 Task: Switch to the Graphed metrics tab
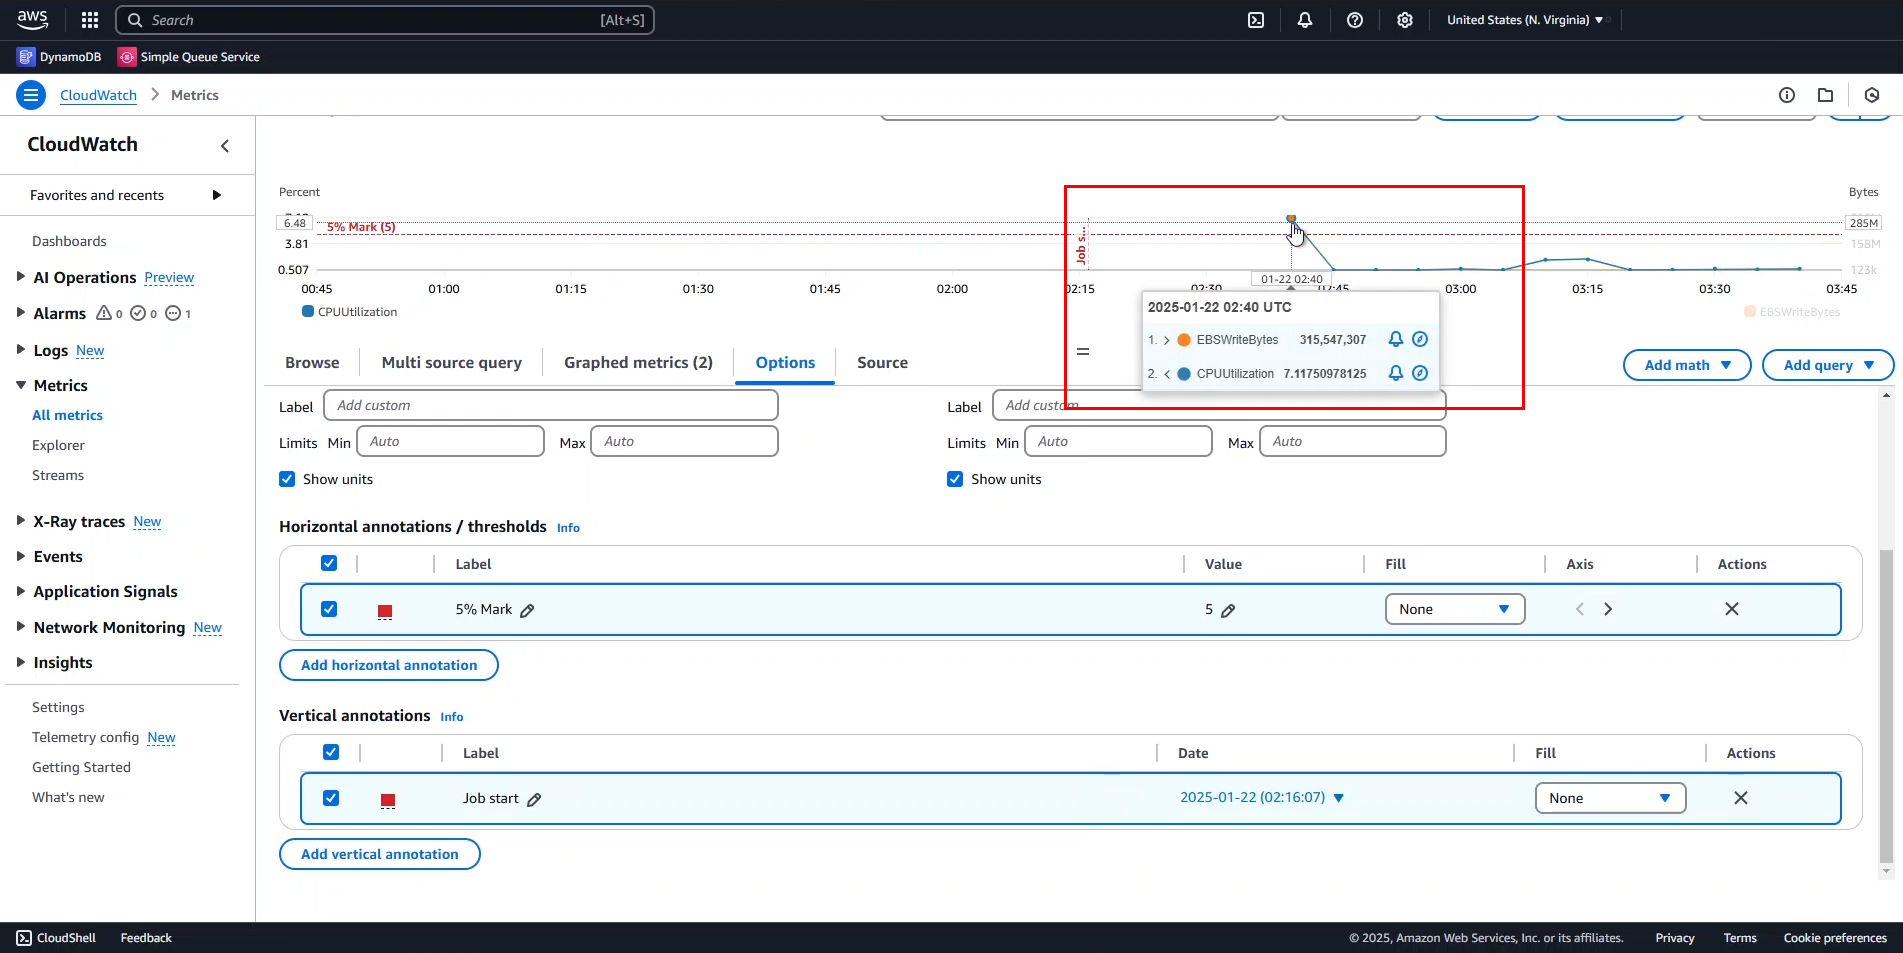coord(638,363)
